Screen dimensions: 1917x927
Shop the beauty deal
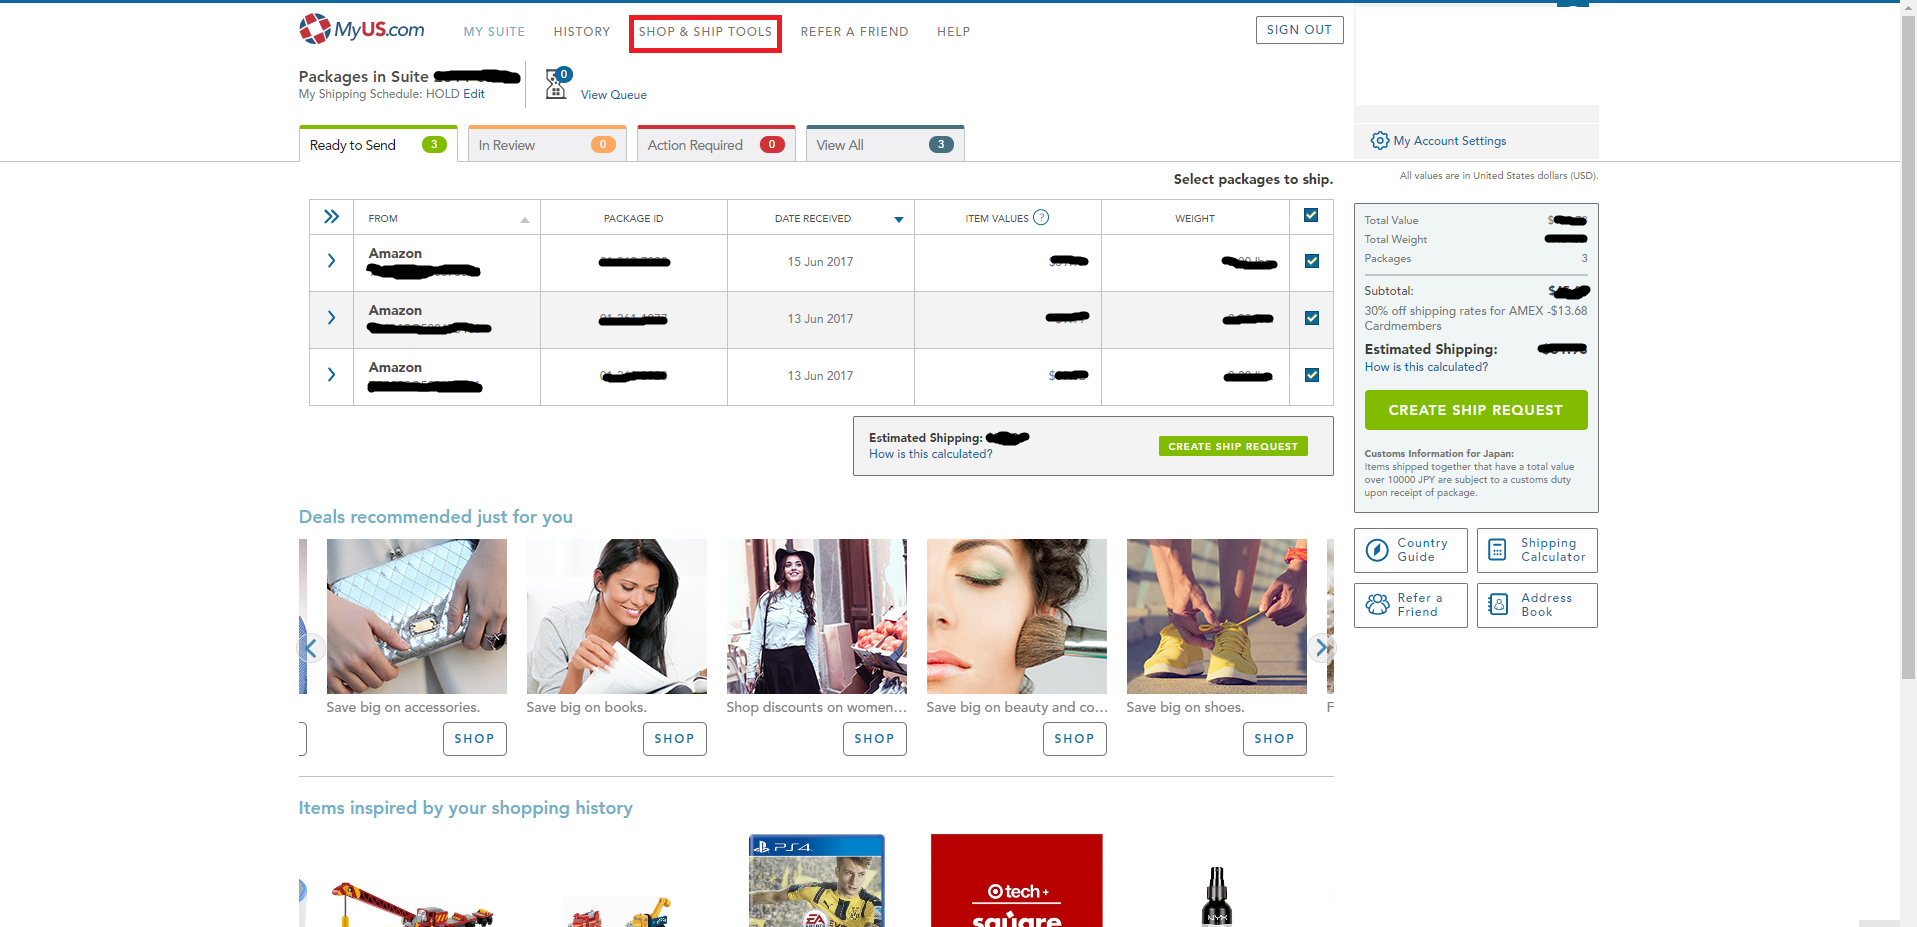coord(1074,739)
